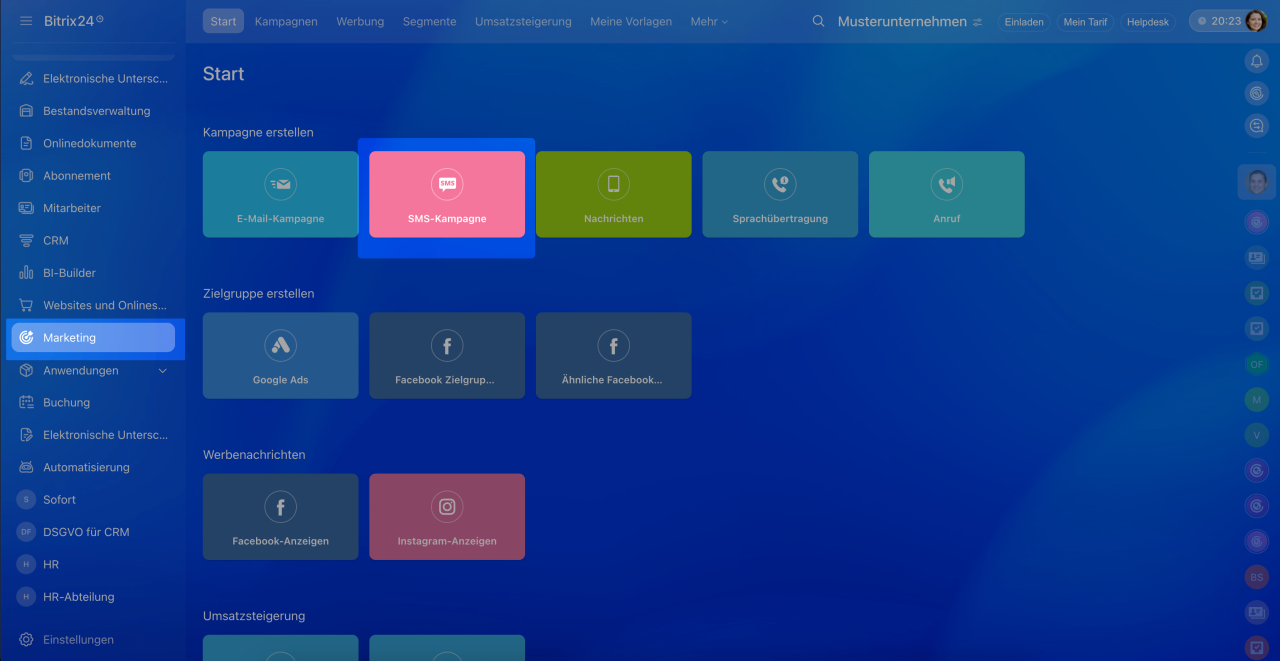
Task: Select the Anruf campaign card
Action: pos(947,194)
